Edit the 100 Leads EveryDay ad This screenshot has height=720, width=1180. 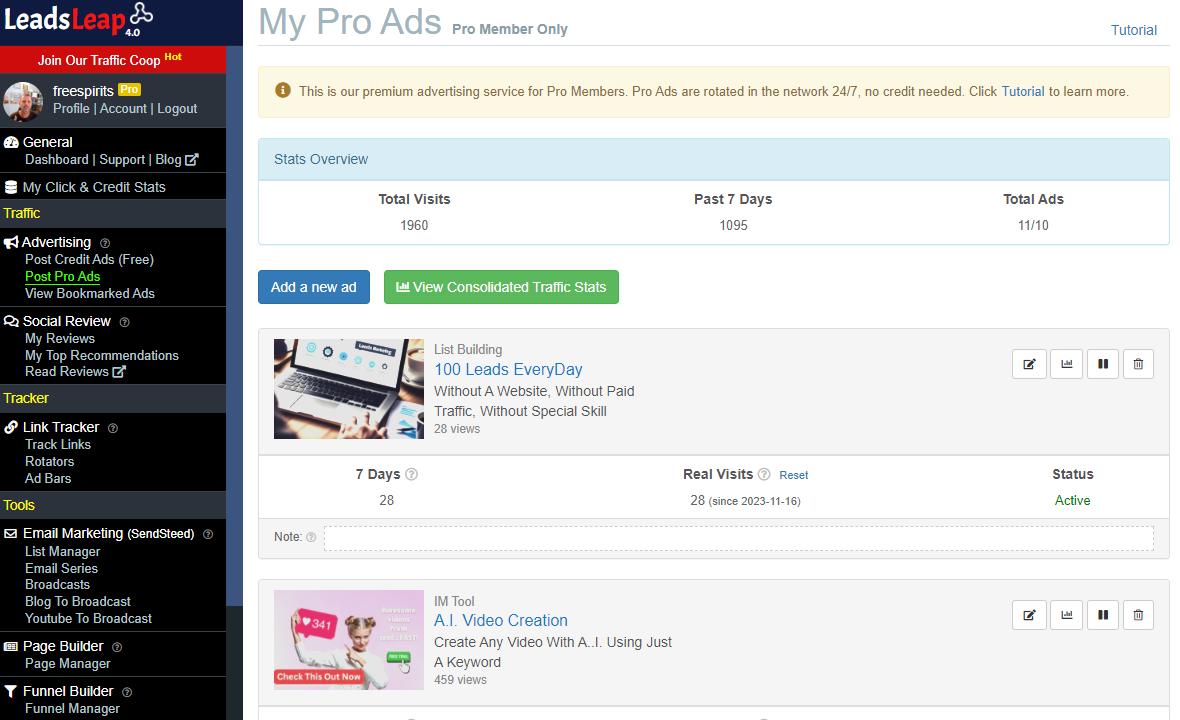click(1029, 364)
